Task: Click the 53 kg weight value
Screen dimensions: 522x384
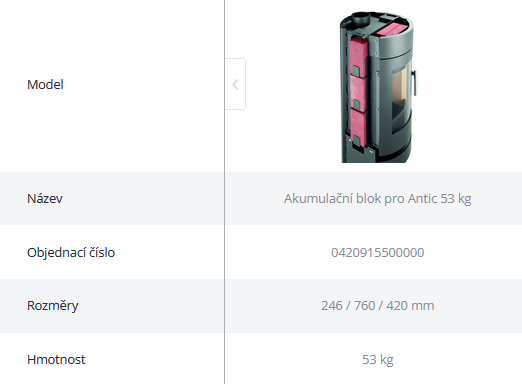Action: click(378, 359)
